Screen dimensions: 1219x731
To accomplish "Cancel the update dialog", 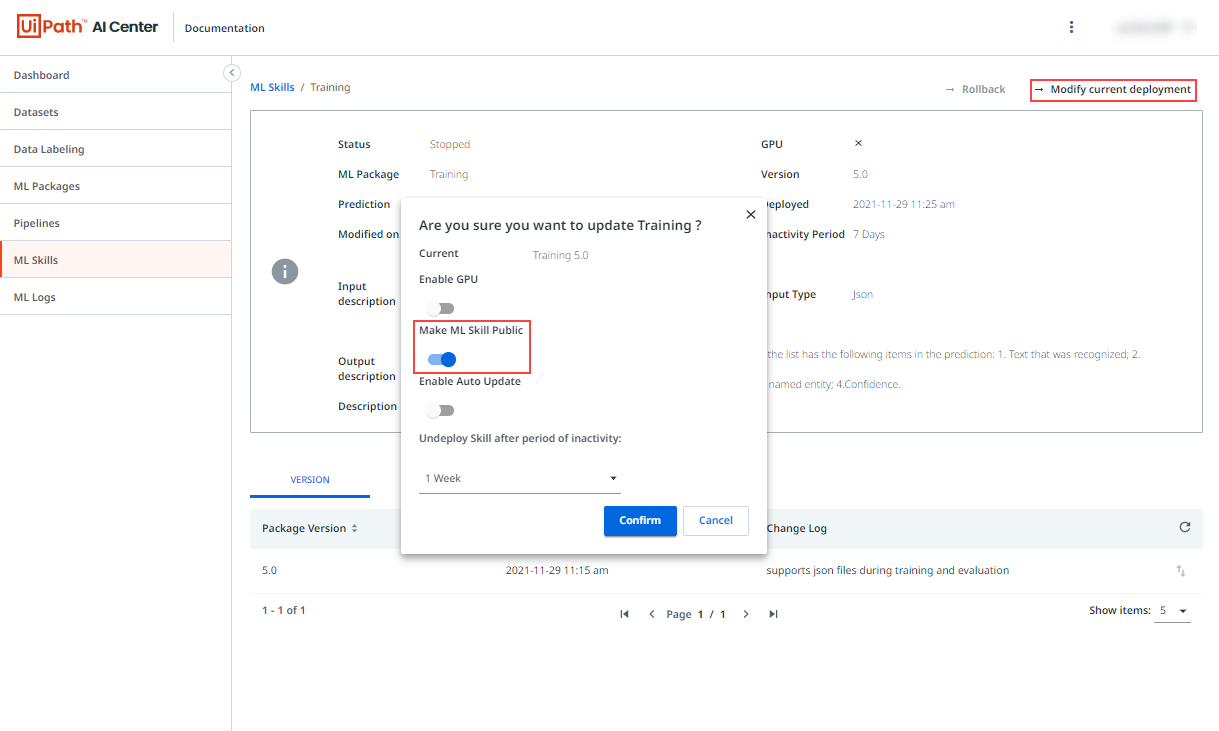I will point(716,520).
